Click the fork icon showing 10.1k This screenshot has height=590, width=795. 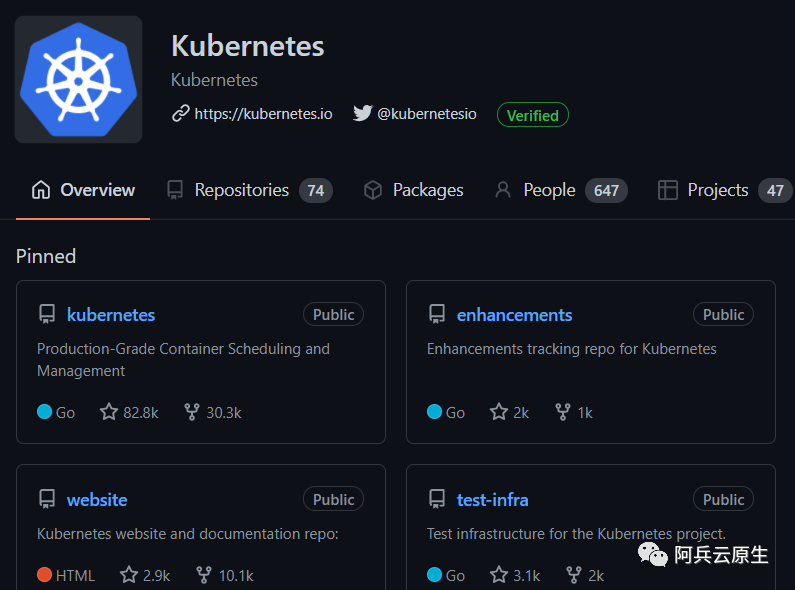tap(204, 575)
